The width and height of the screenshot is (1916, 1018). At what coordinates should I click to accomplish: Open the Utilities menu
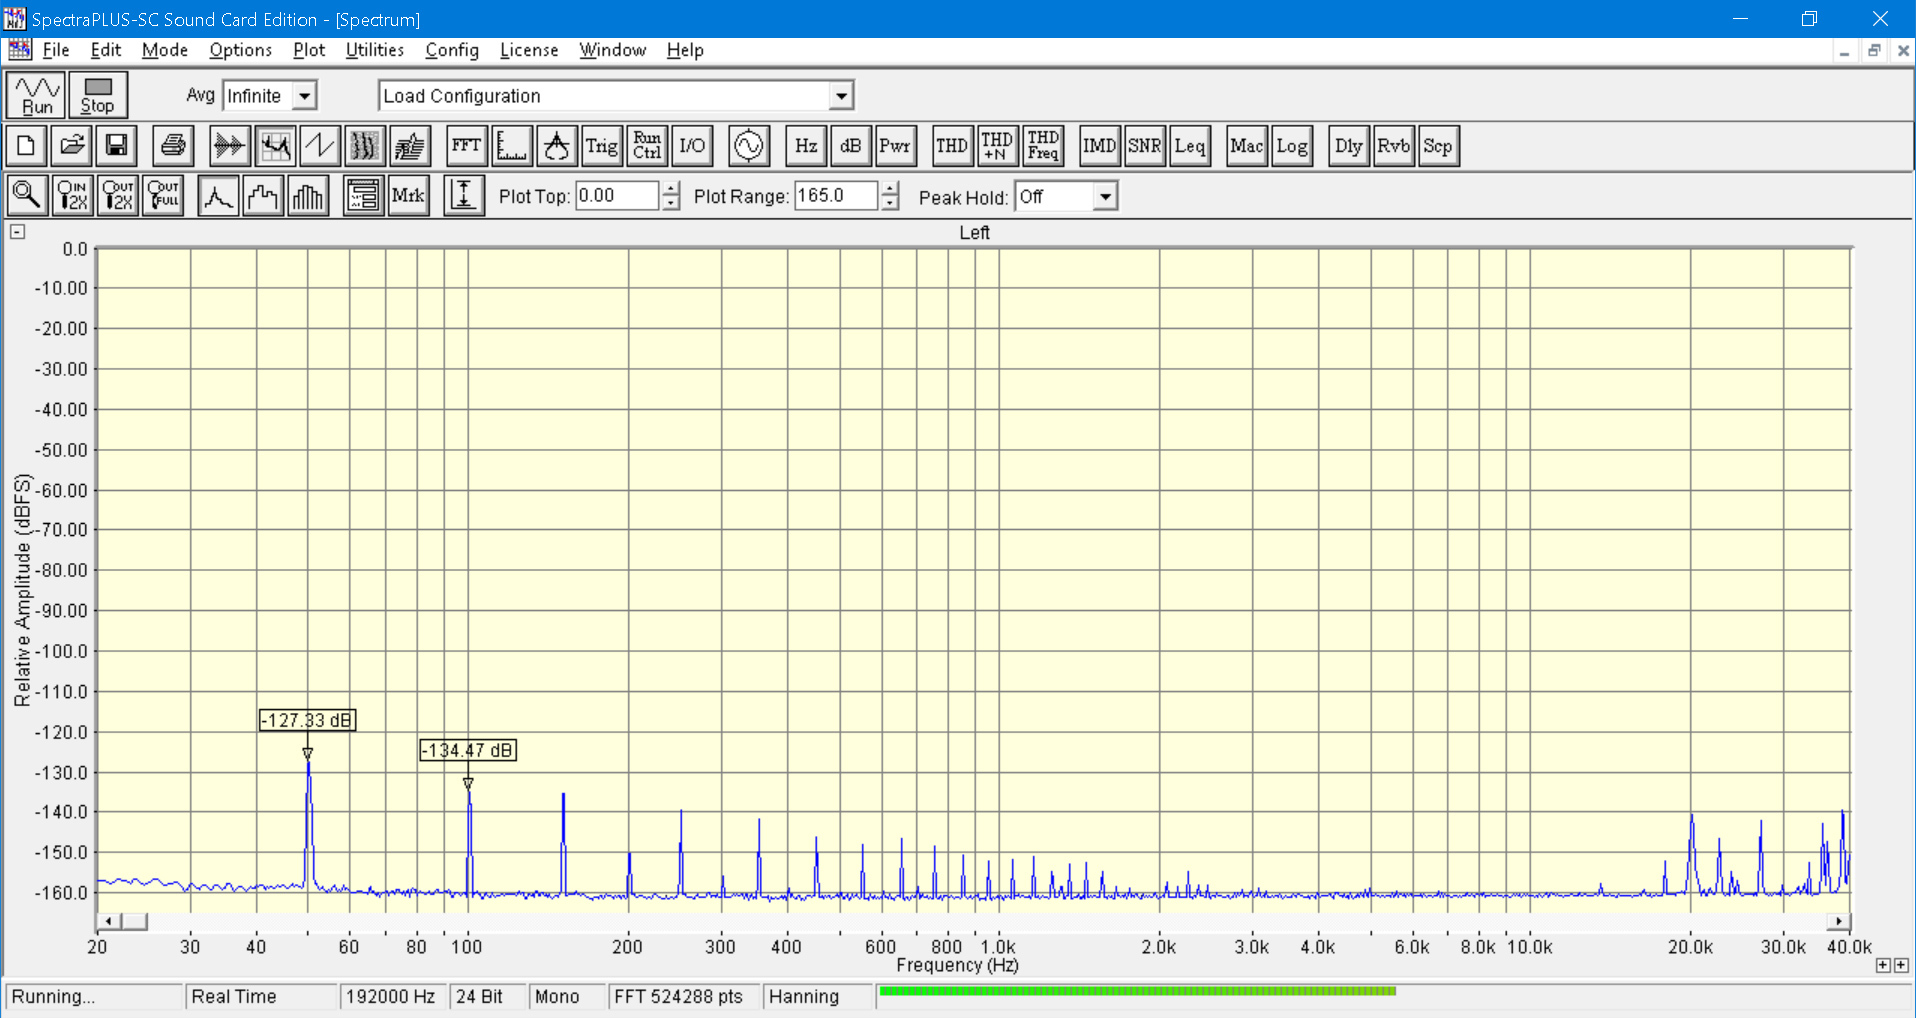374,50
